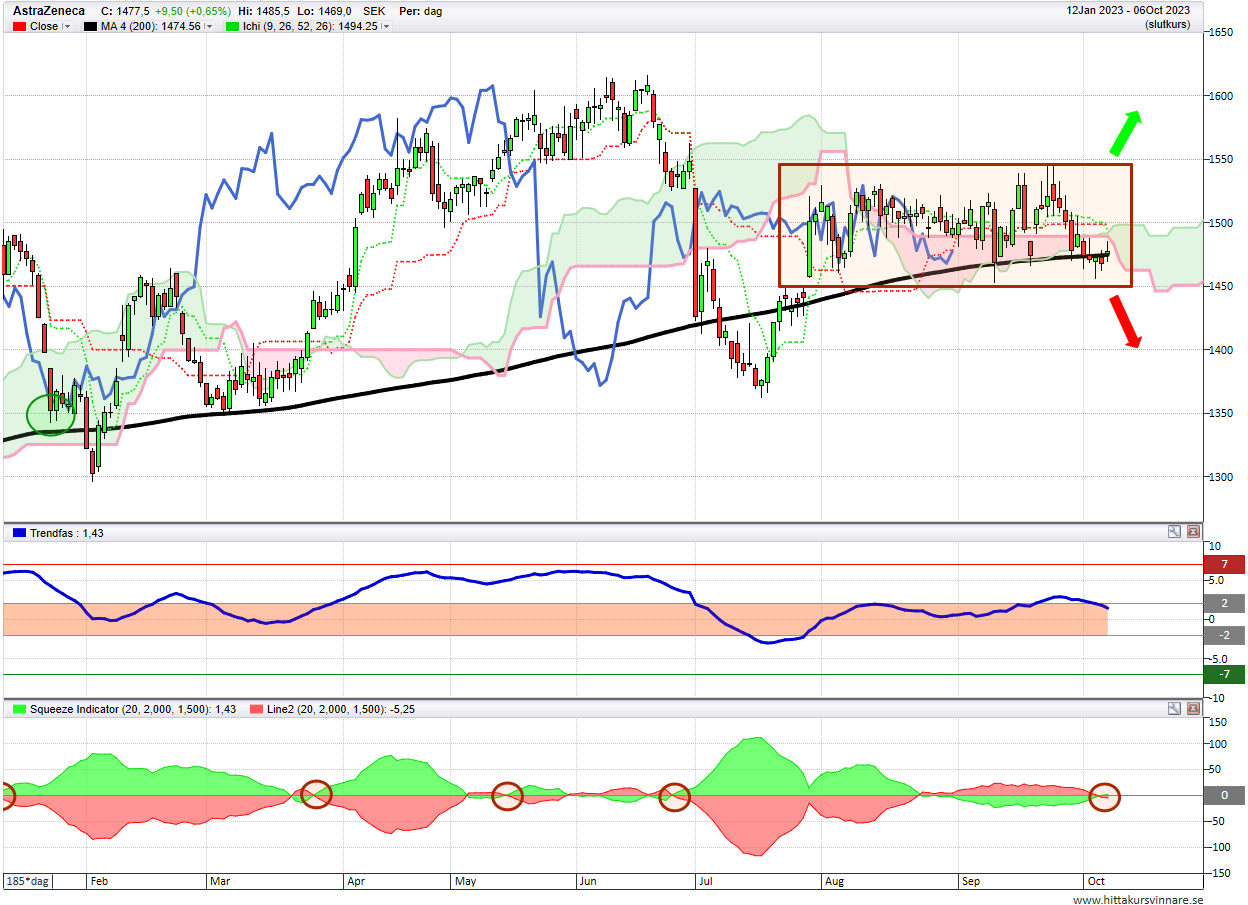This screenshot has height=905, width=1248.
Task: Click the red 7 level marker in Trendfas
Action: [1225, 564]
